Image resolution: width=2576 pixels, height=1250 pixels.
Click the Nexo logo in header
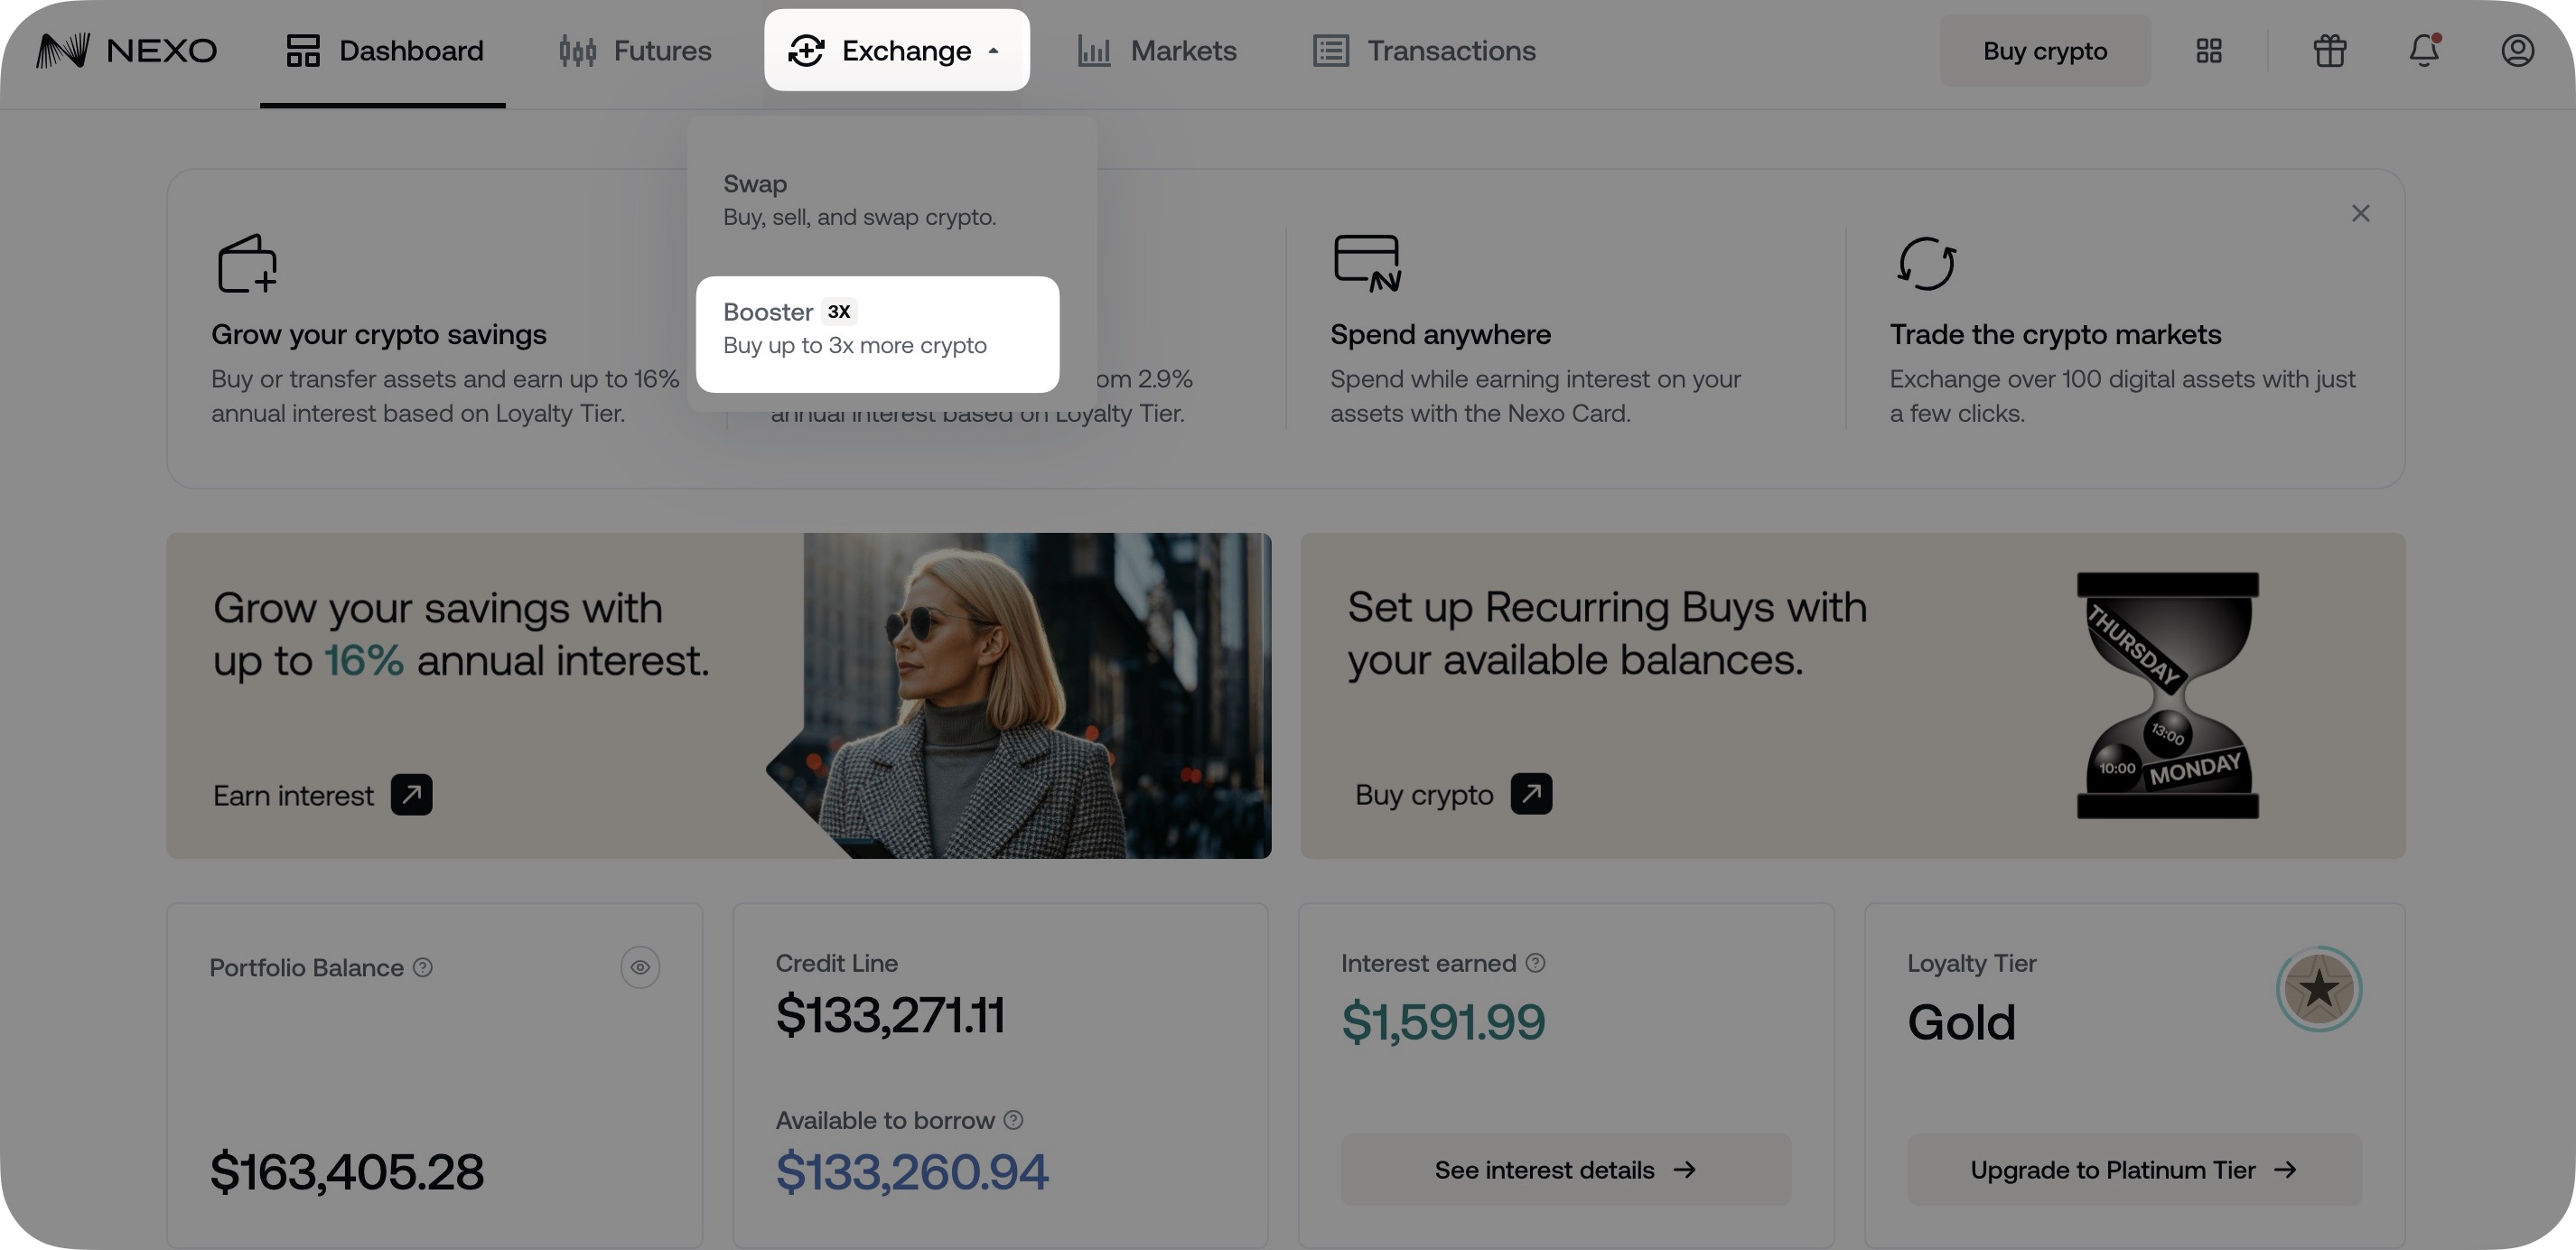[x=127, y=50]
